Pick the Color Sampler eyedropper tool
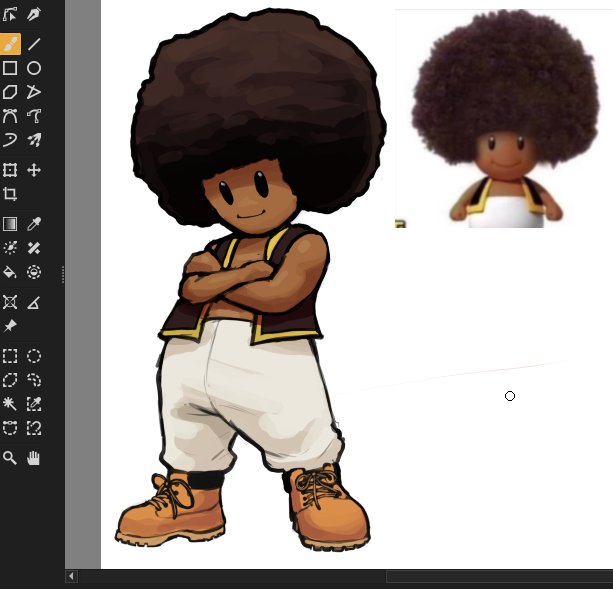Image resolution: width=613 pixels, height=589 pixels. [34, 224]
